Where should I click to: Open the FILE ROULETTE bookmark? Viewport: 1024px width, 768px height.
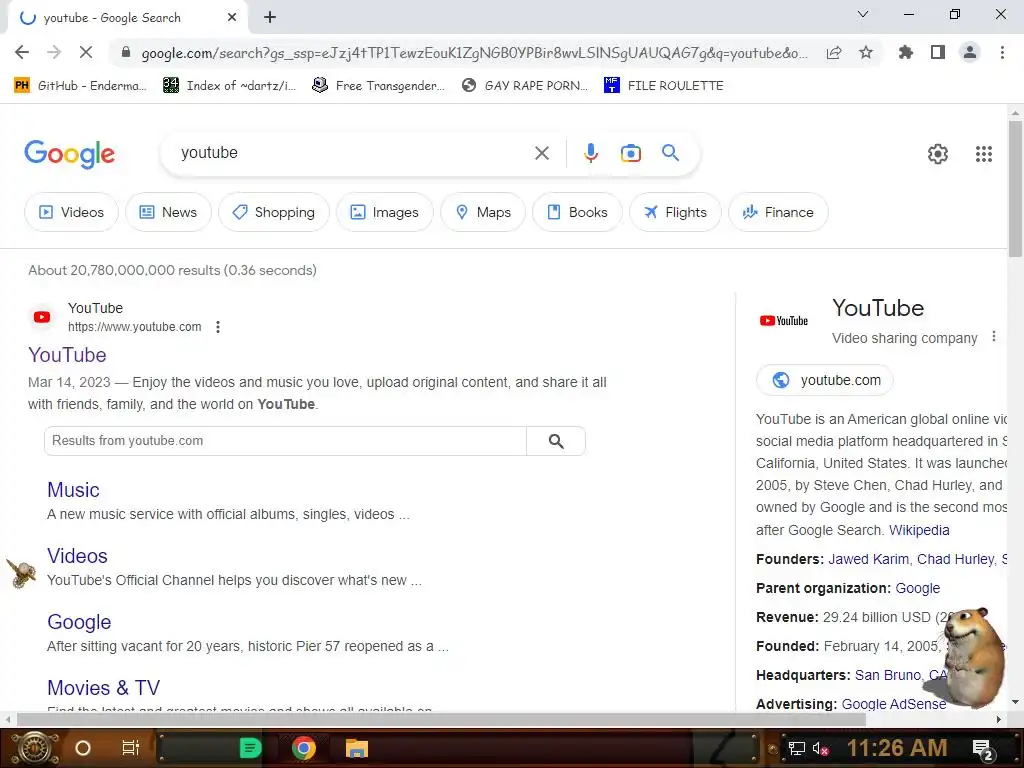click(664, 86)
